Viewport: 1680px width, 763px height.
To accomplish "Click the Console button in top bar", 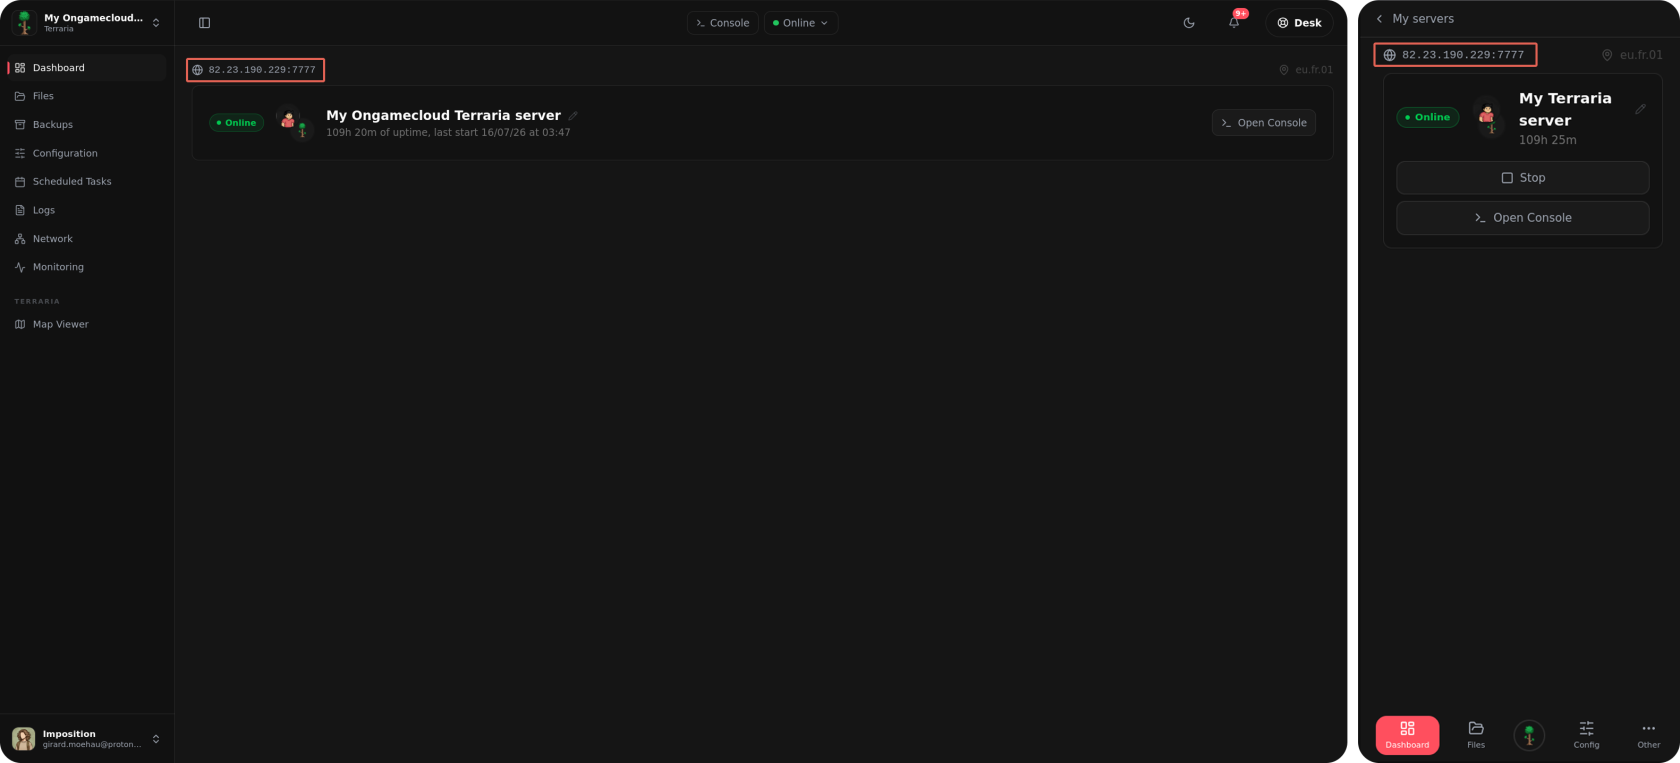I will (722, 23).
